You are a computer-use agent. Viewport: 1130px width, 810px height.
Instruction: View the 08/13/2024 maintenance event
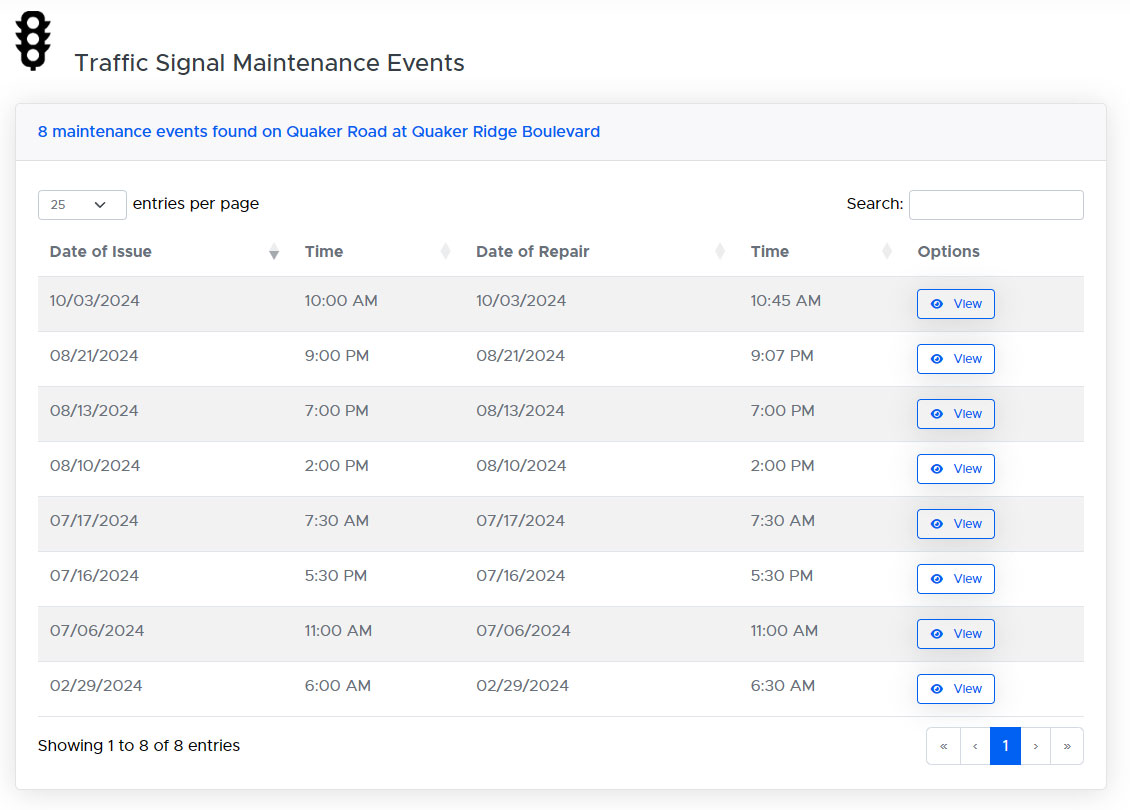[955, 414]
